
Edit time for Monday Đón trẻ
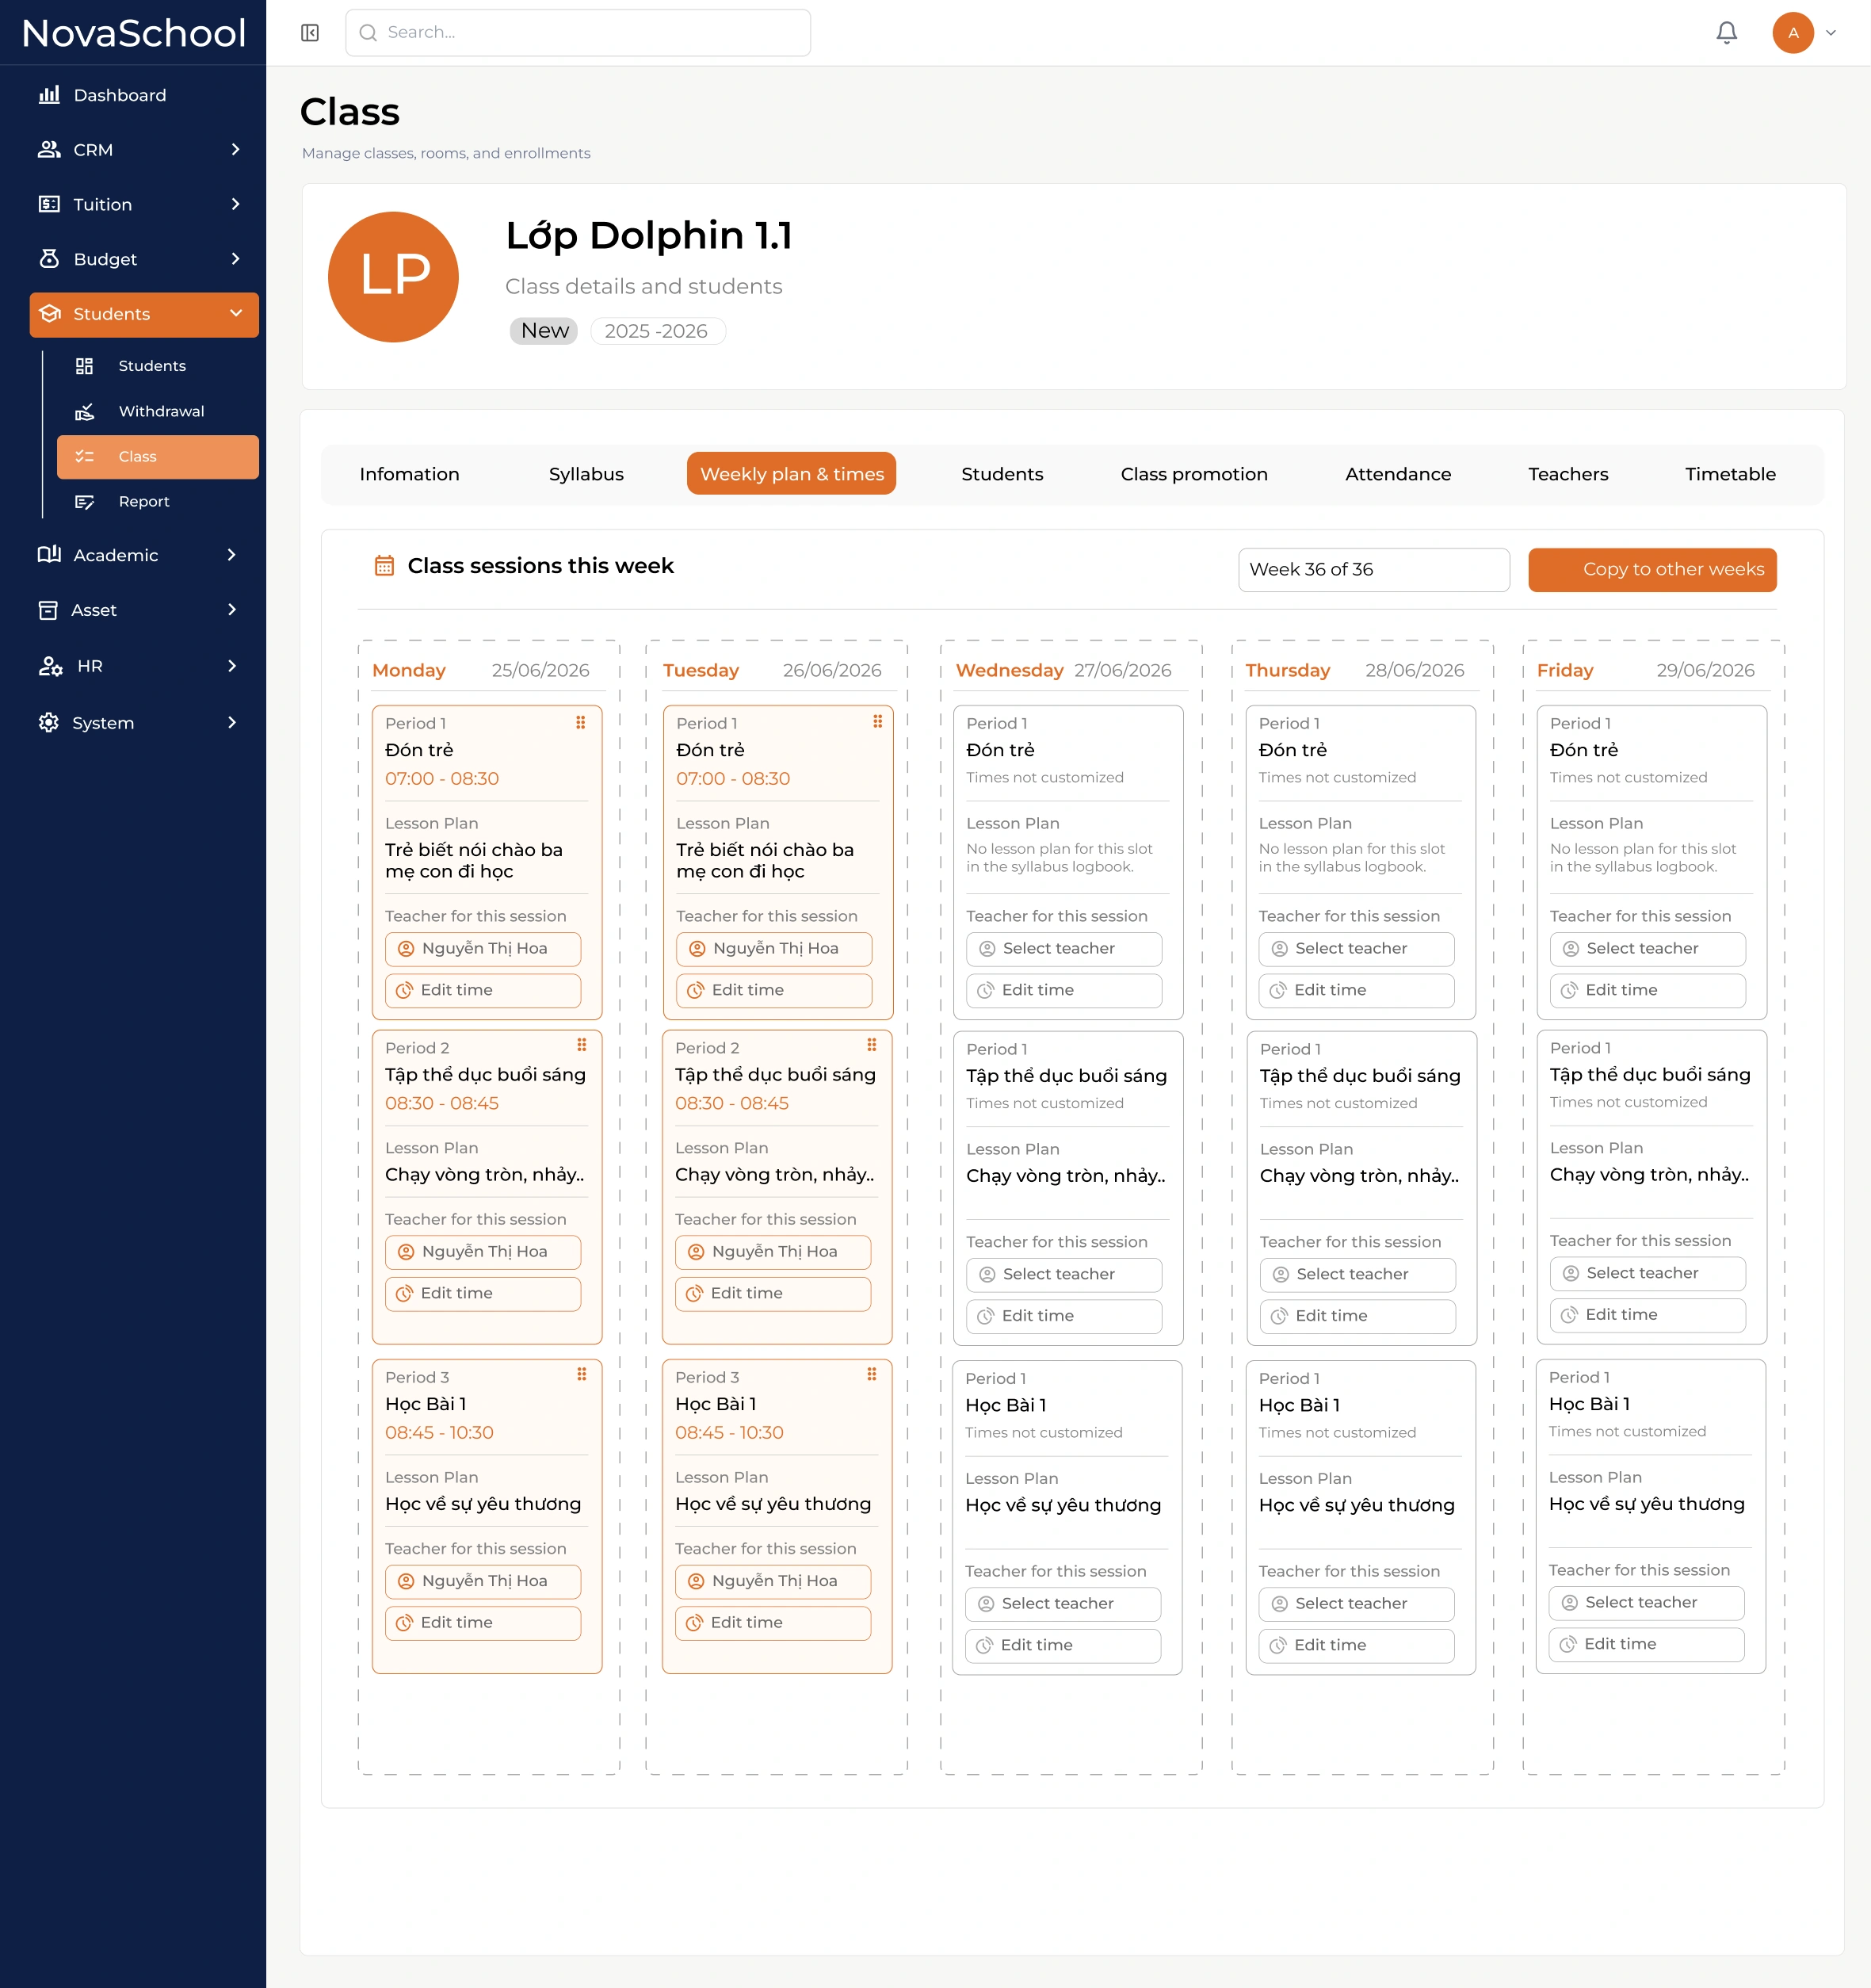[x=482, y=991]
